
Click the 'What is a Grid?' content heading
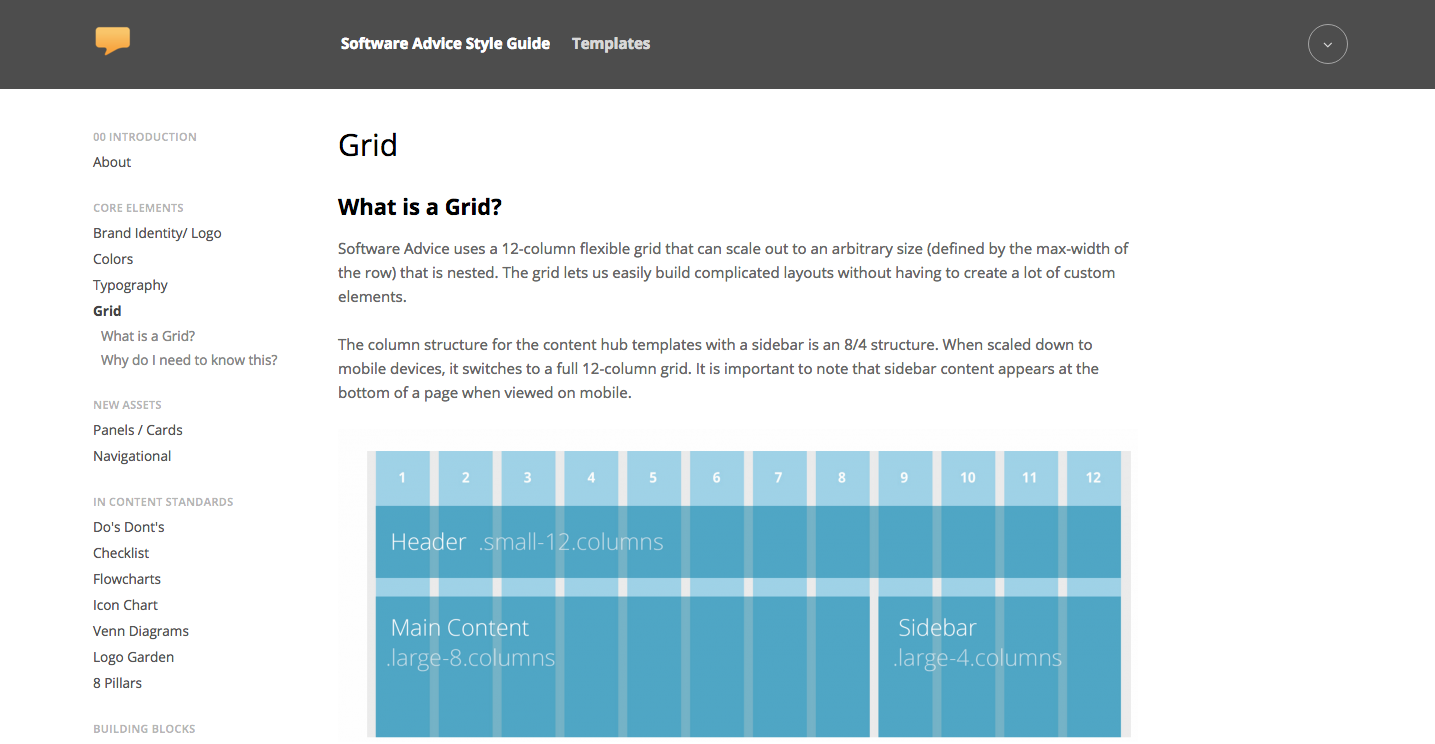pyautogui.click(x=420, y=207)
